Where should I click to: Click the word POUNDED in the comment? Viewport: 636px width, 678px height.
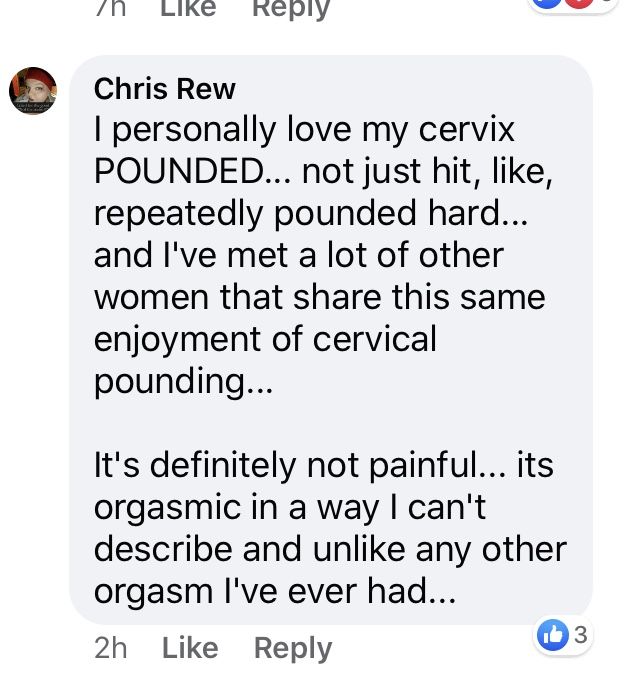176,171
